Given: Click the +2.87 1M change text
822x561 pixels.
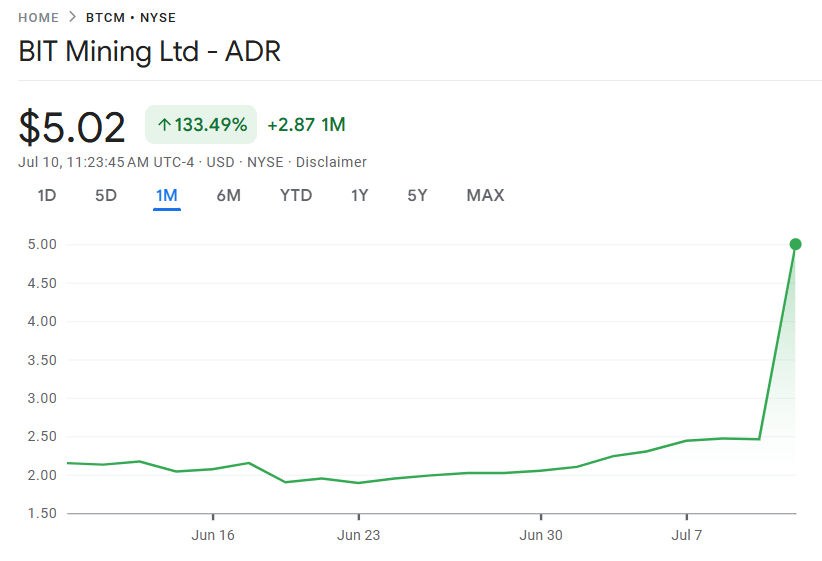Looking at the screenshot, I should [307, 125].
